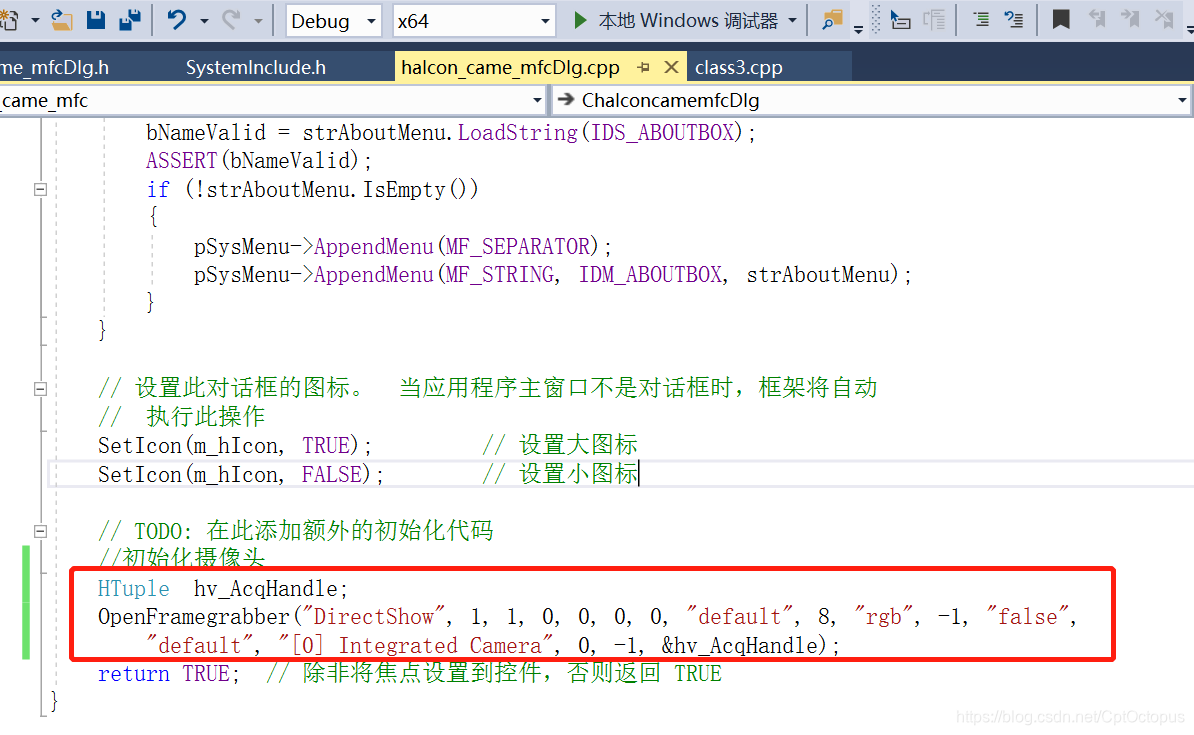Undo the last edit
The height and width of the screenshot is (735, 1194).
[x=177, y=20]
